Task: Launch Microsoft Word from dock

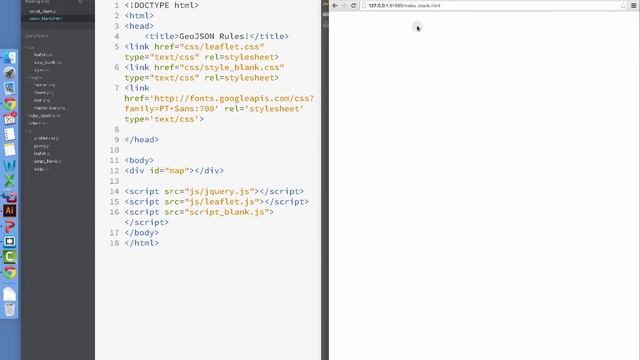Action: pyautogui.click(x=9, y=165)
